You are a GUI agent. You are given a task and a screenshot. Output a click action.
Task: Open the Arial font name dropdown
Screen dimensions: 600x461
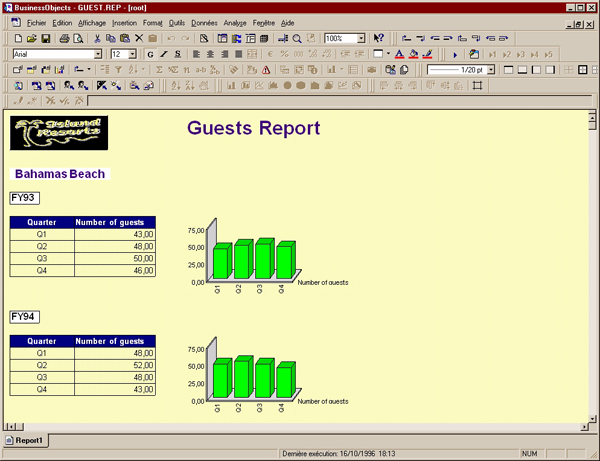[x=98, y=54]
